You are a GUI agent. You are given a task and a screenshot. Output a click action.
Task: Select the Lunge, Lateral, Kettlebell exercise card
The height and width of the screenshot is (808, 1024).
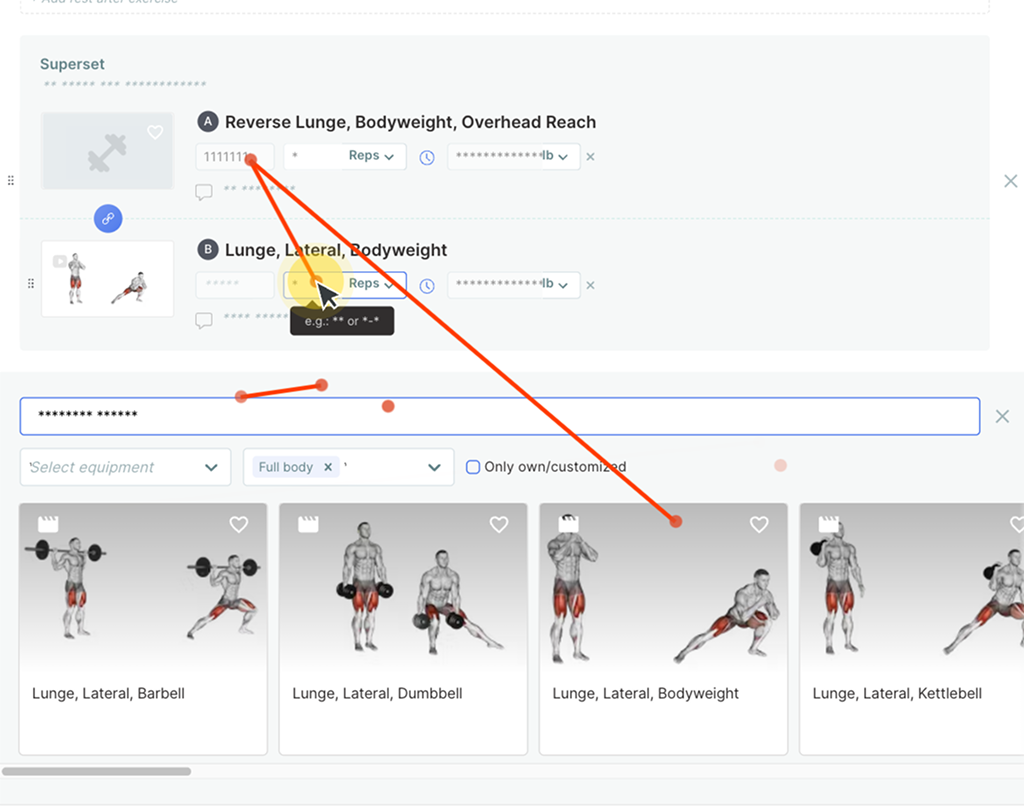click(x=911, y=629)
